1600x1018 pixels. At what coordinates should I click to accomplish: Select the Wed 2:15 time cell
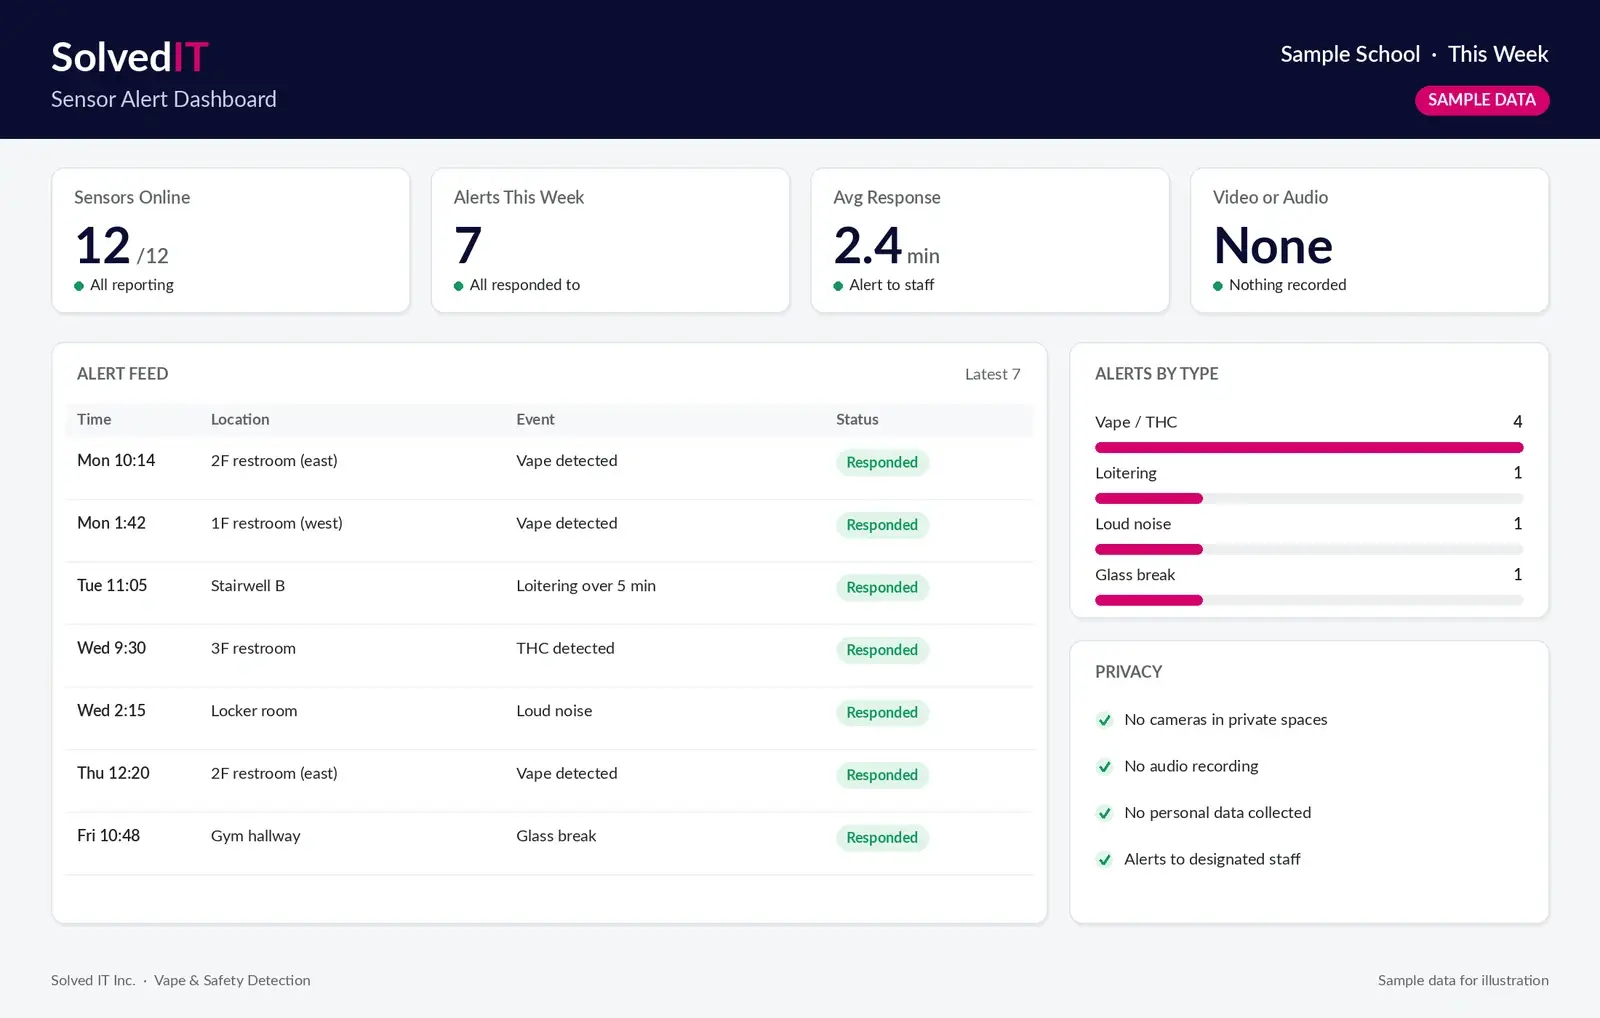pyautogui.click(x=111, y=710)
